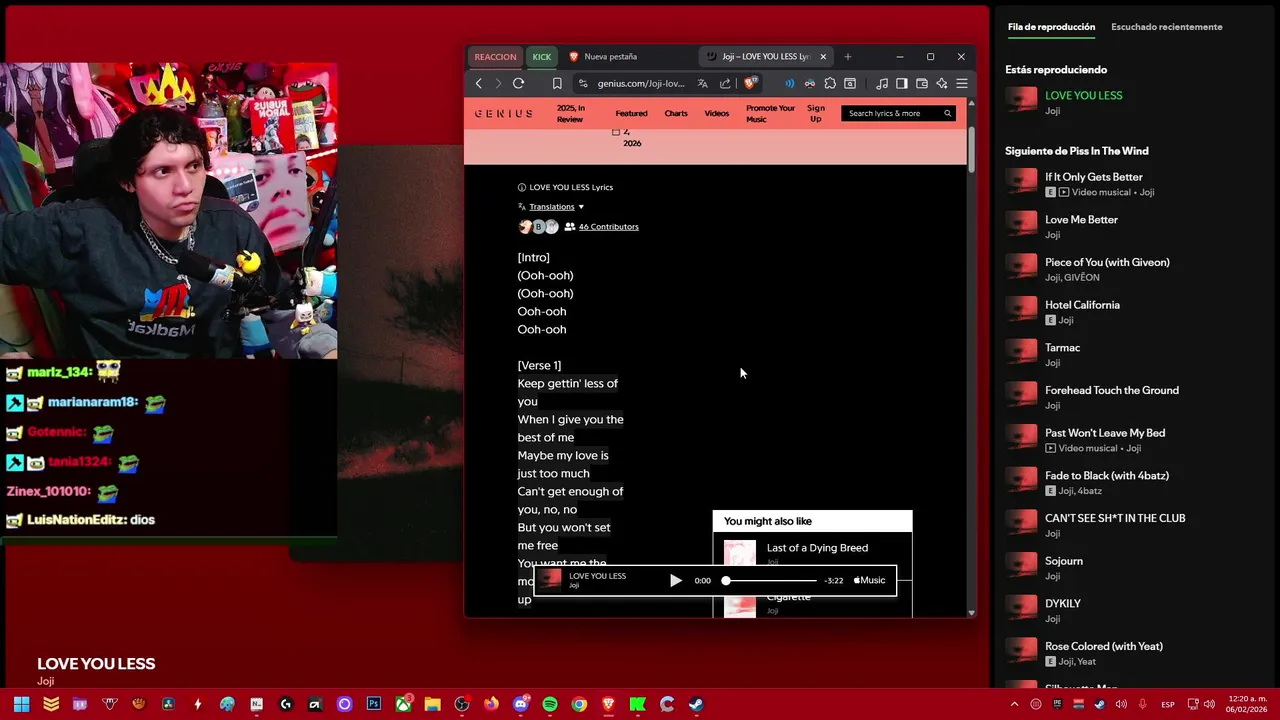Open the Brave playlist music-note icon
The image size is (1280, 720).
(x=881, y=84)
